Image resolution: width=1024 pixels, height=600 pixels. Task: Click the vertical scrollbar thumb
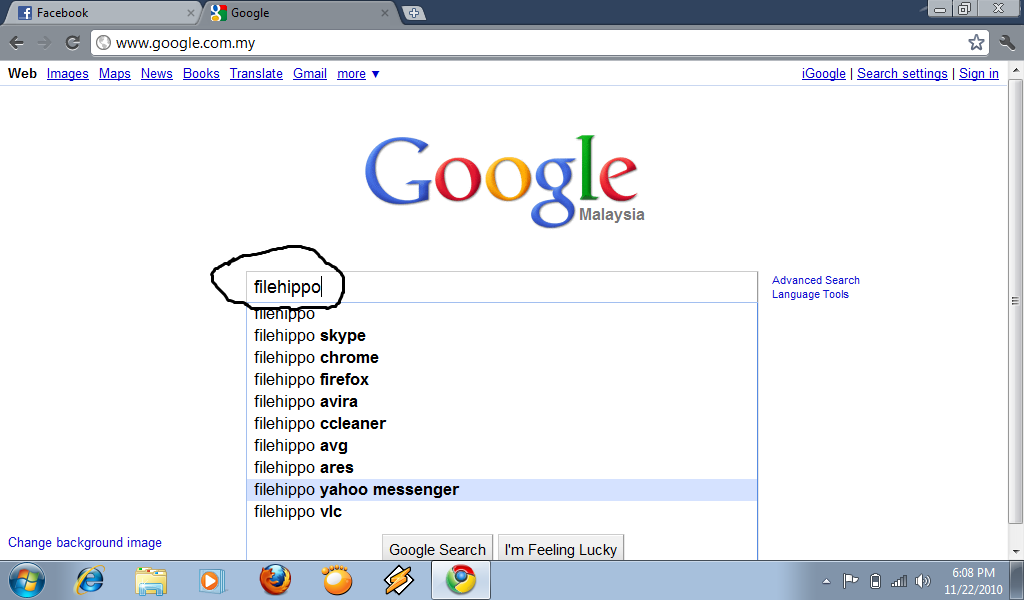(x=1016, y=301)
